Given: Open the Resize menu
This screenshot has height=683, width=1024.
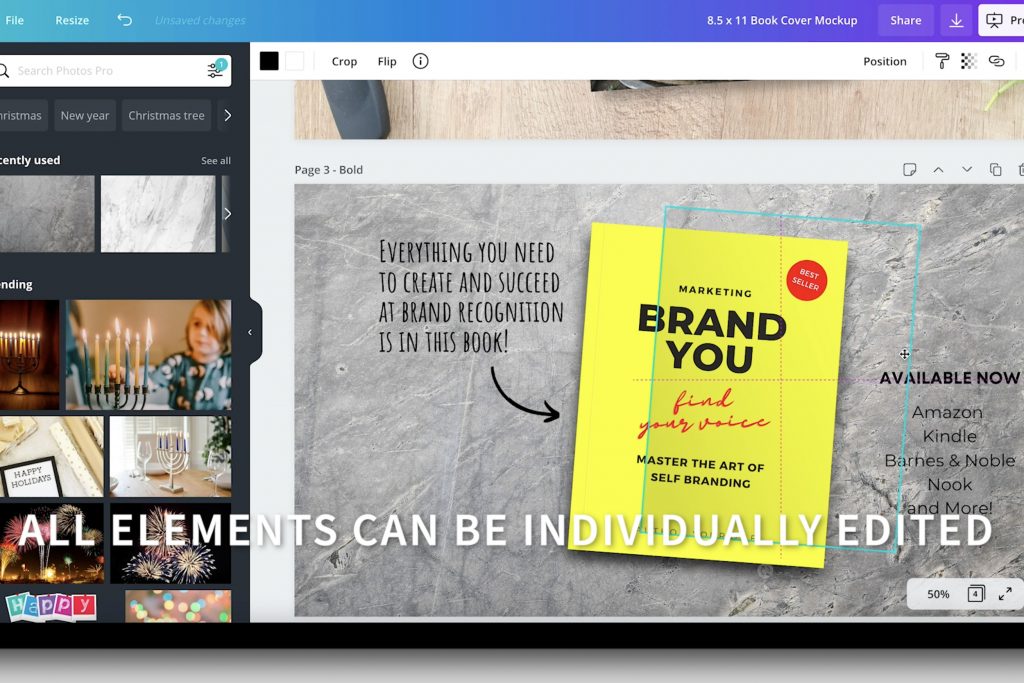Looking at the screenshot, I should click(71, 20).
